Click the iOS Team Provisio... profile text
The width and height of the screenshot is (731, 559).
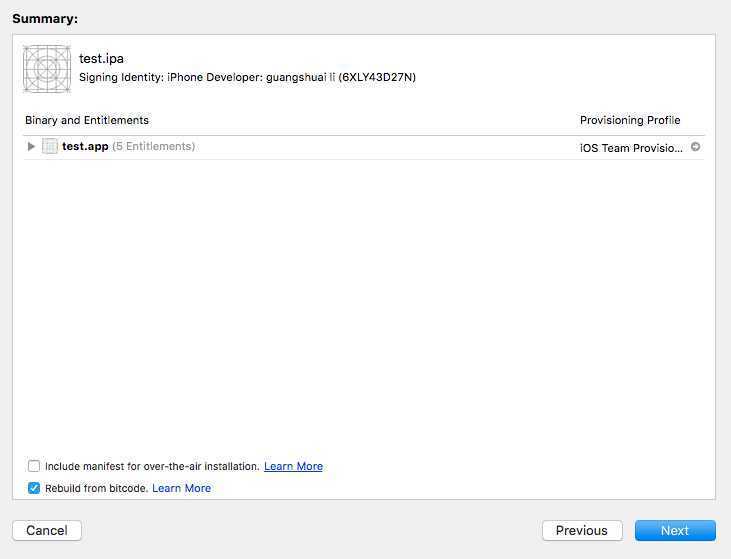pos(631,148)
